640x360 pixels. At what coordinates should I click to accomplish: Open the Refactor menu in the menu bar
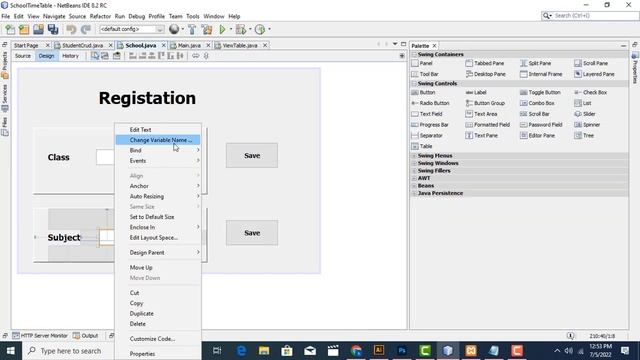coord(100,16)
